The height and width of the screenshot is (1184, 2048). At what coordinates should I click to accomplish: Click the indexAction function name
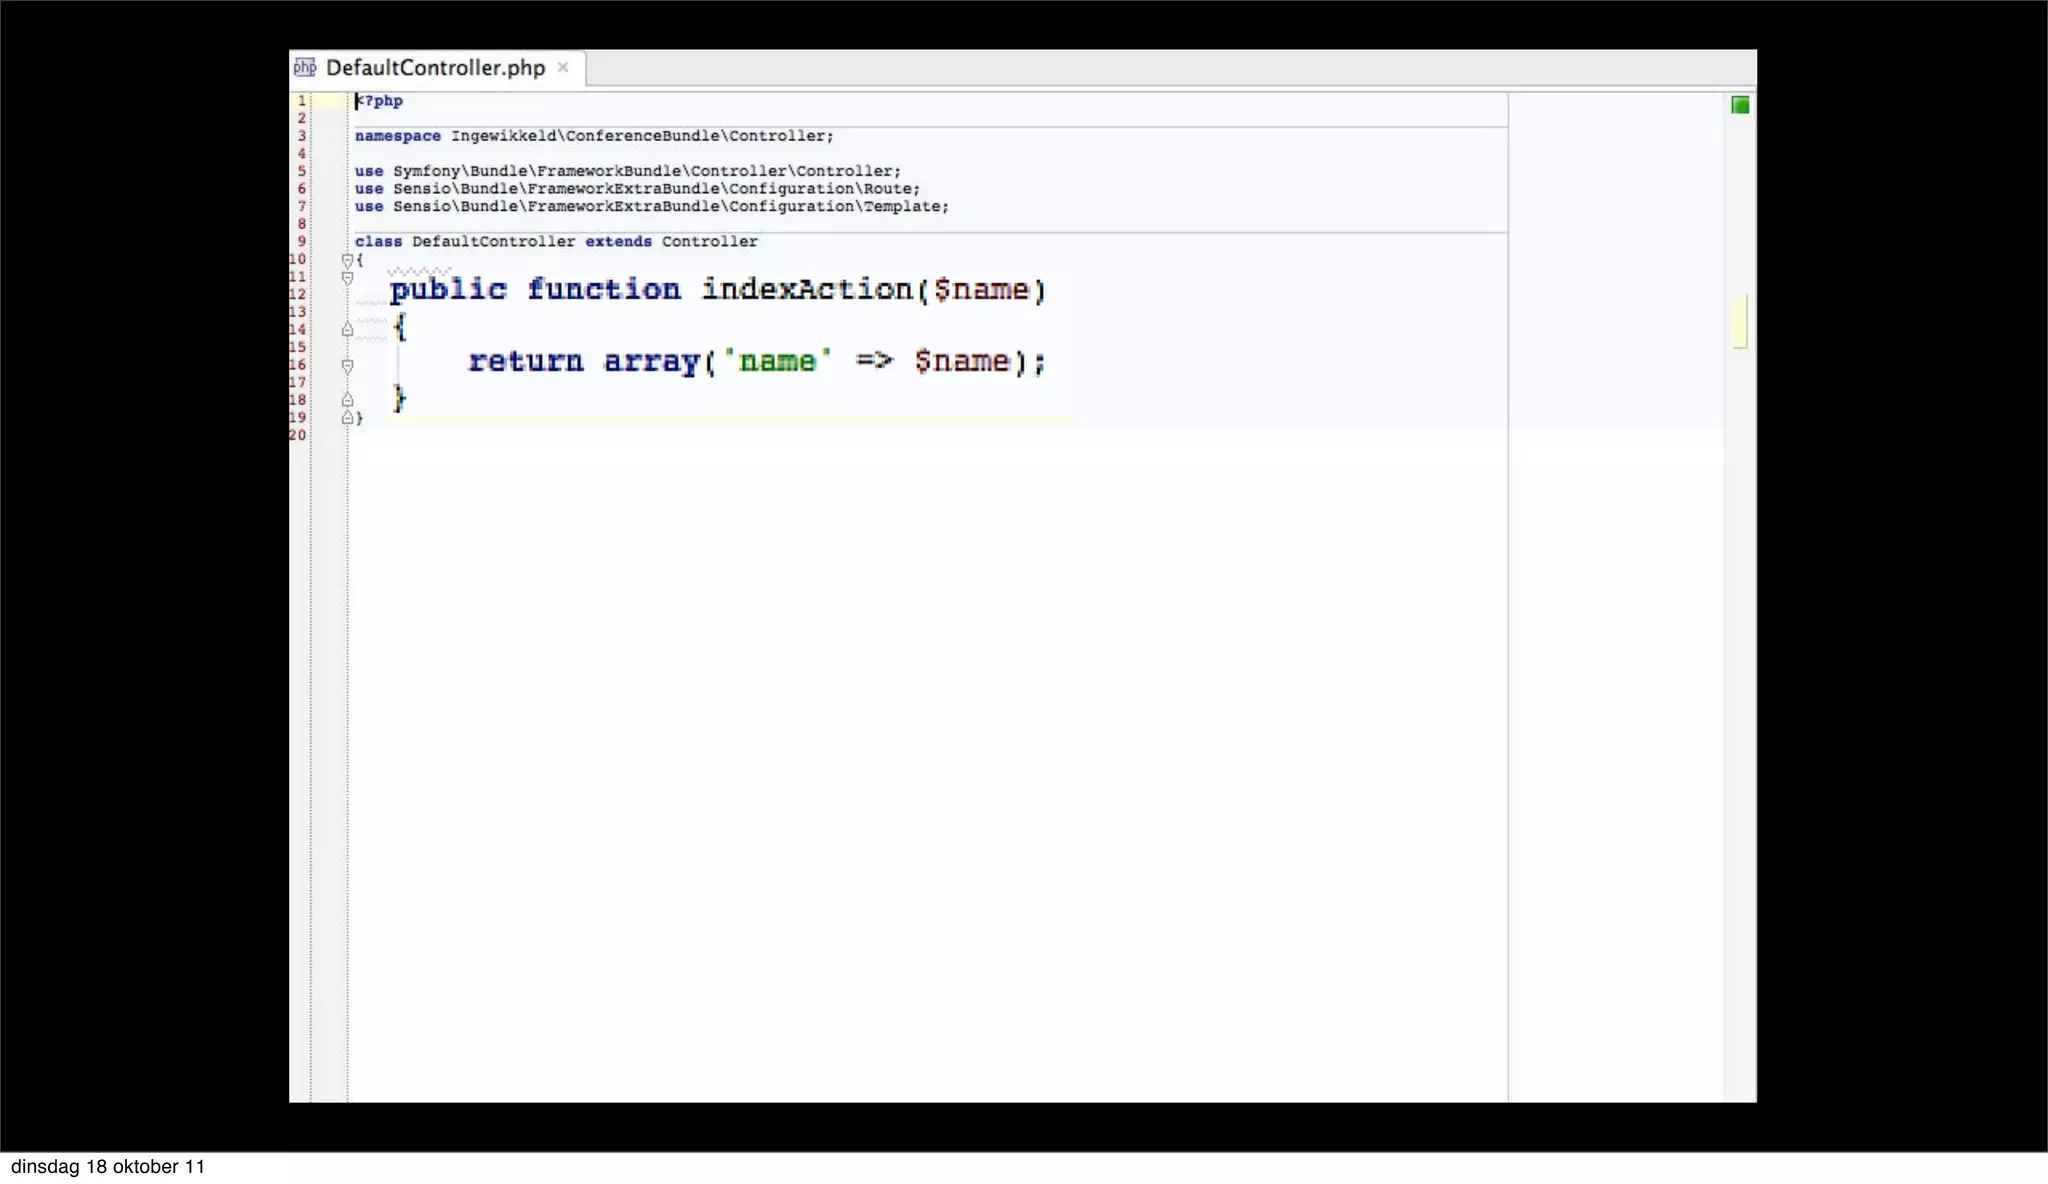click(x=806, y=290)
